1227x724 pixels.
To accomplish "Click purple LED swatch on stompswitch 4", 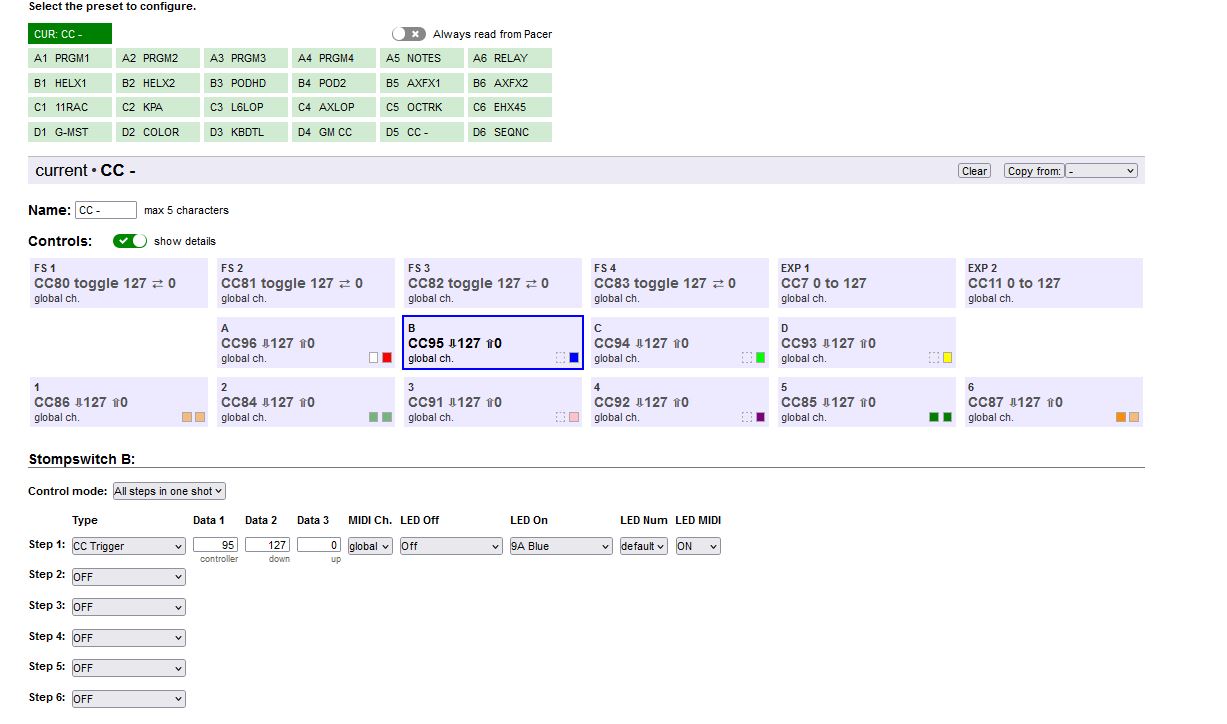I will pos(761,417).
